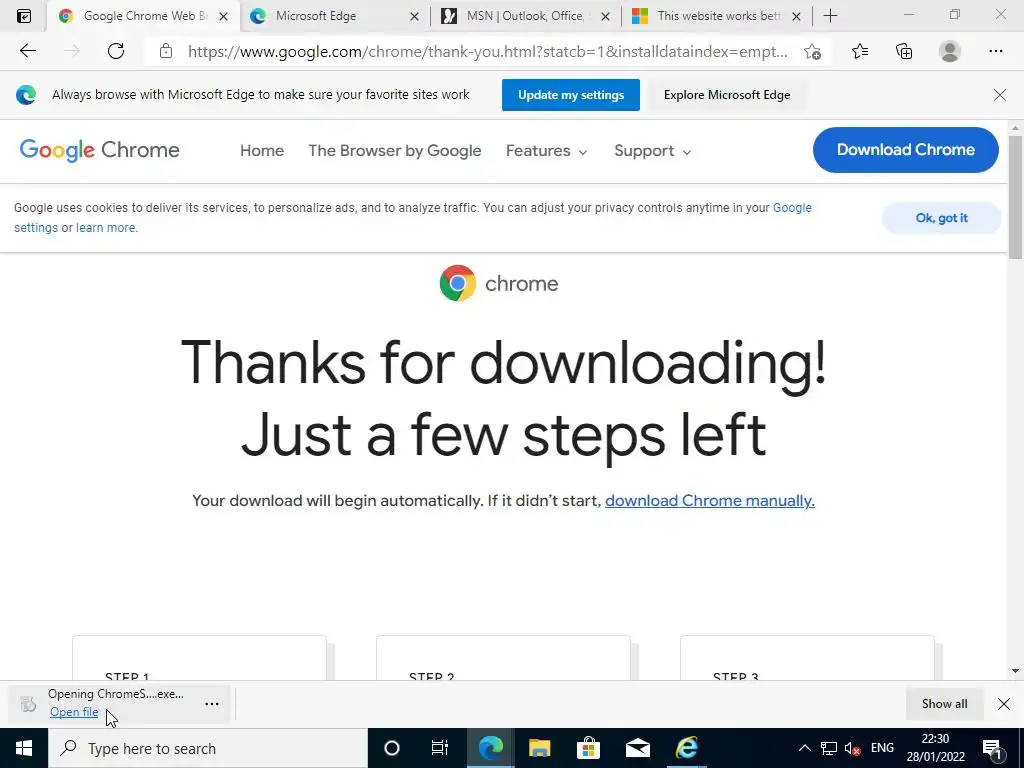Click the Type here to search box
This screenshot has width=1024, height=768.
click(x=208, y=748)
